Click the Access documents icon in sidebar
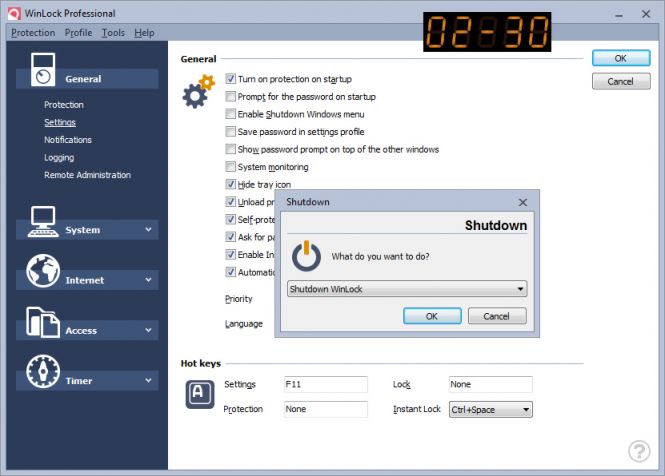This screenshot has height=476, width=665. pos(43,322)
